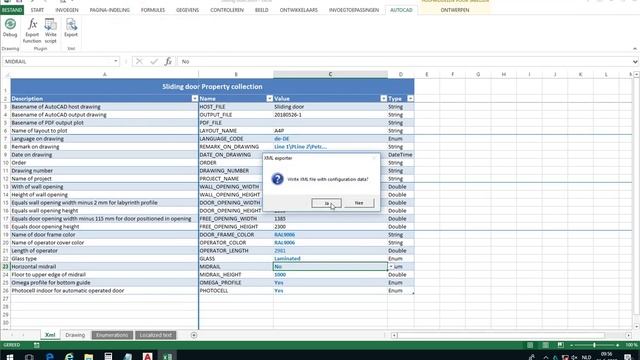Confirm entry with the checkmark icon

(154, 61)
